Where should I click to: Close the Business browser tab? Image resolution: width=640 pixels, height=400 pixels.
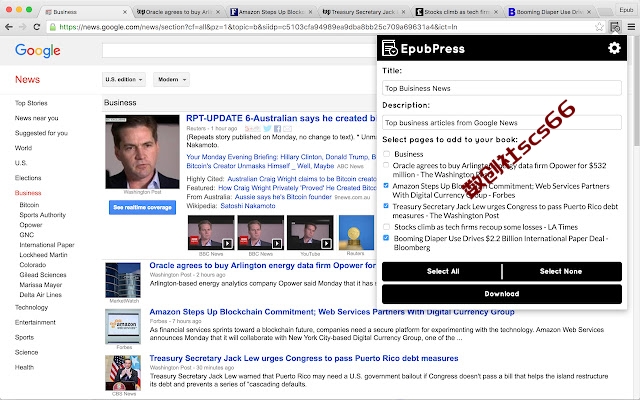(x=124, y=12)
